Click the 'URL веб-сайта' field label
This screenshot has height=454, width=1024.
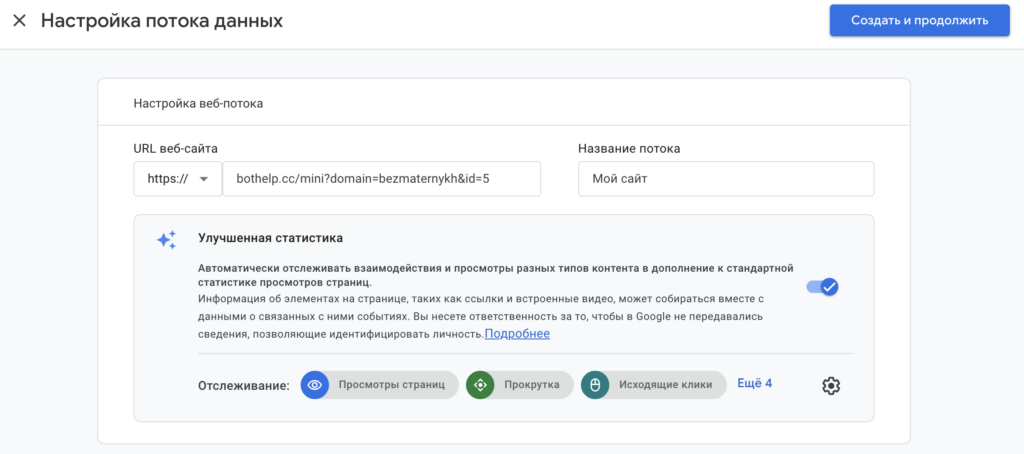pos(175,148)
